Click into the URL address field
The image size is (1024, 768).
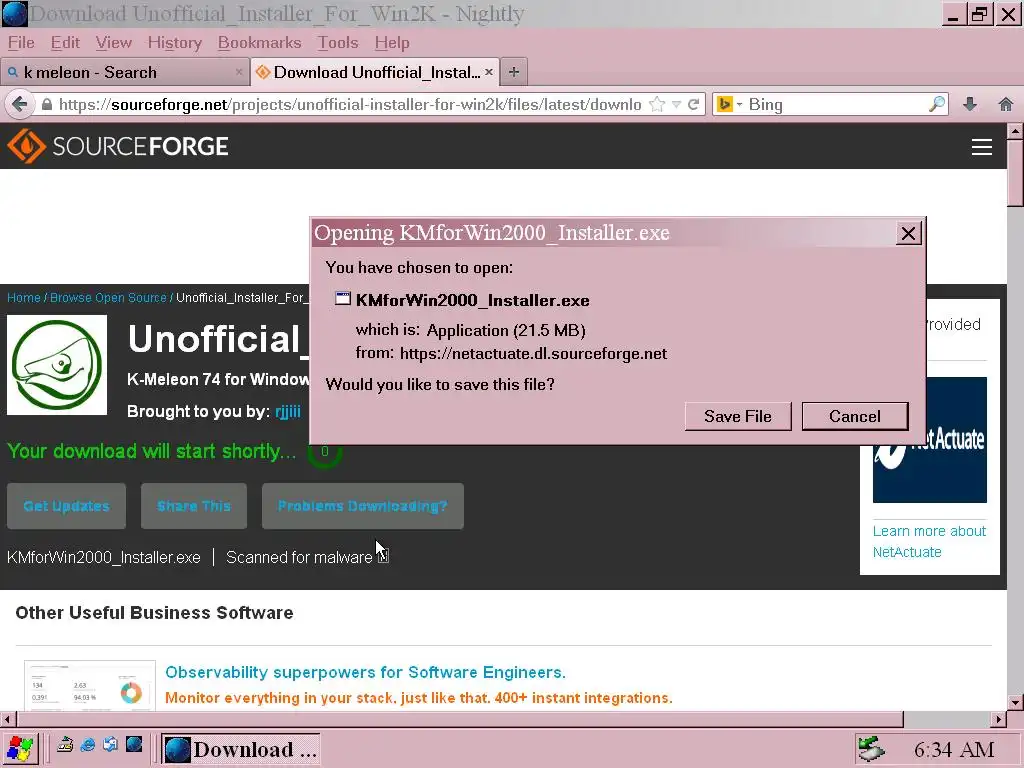tap(349, 104)
